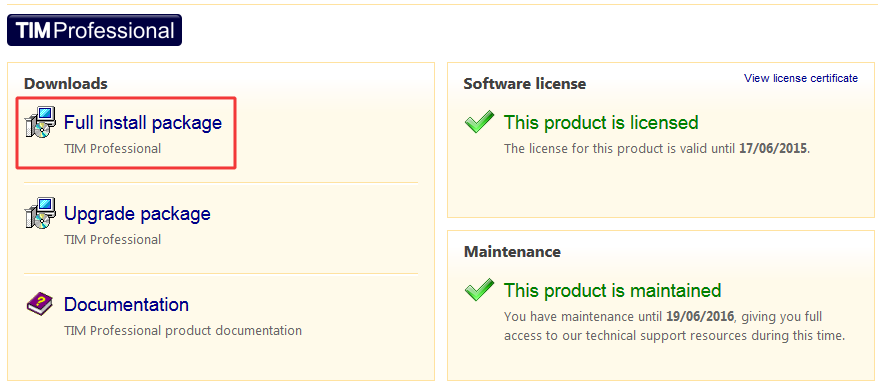882x386 pixels.
Task: Open the Upgrade package download link
Action: 137,214
